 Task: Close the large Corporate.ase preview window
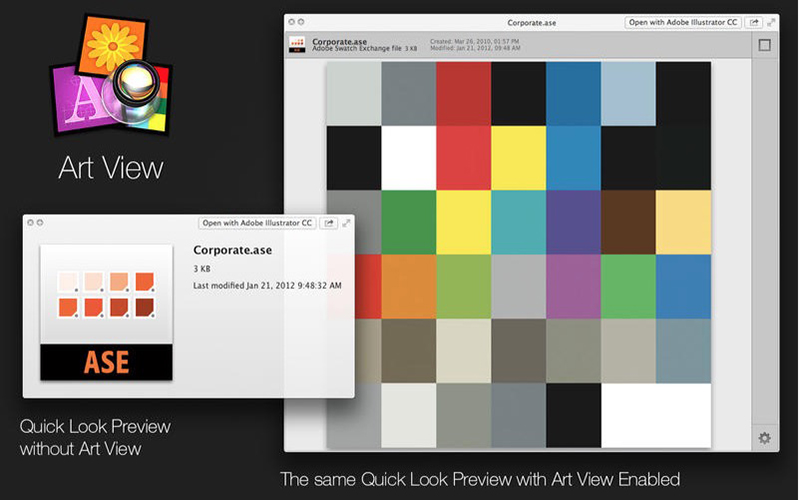pos(291,22)
